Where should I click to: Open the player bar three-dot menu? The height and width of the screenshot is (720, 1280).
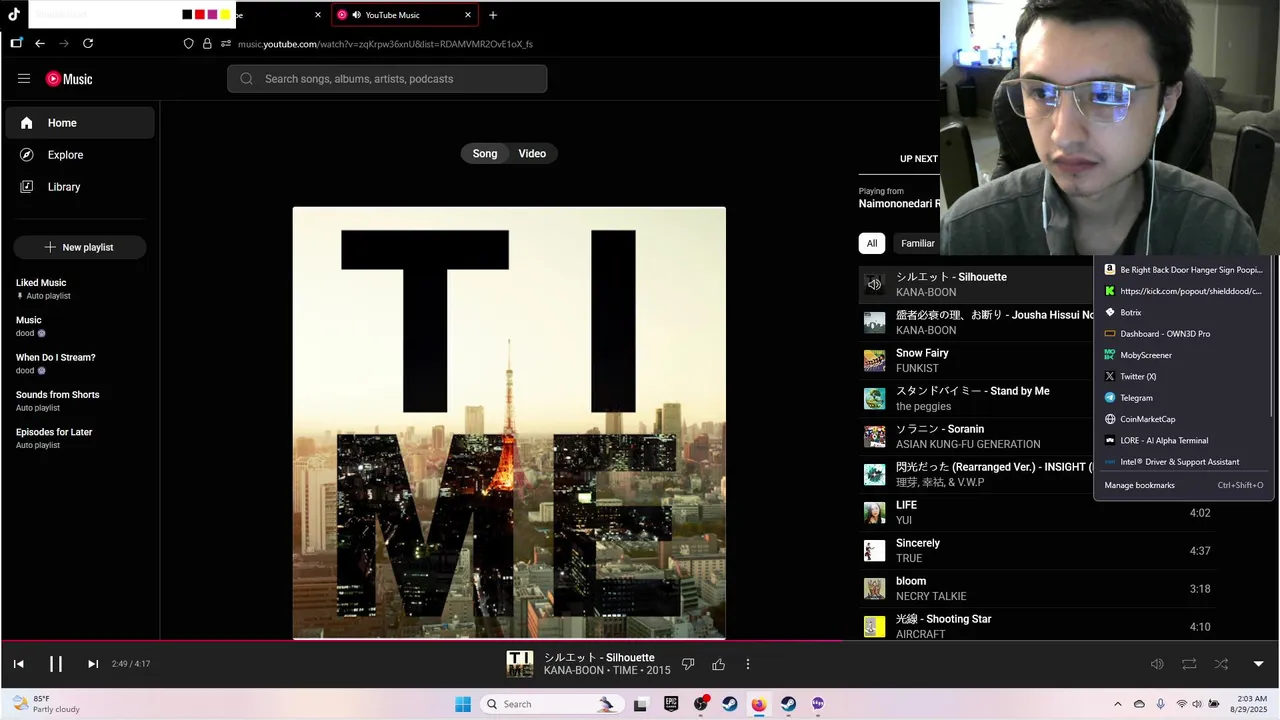click(747, 664)
